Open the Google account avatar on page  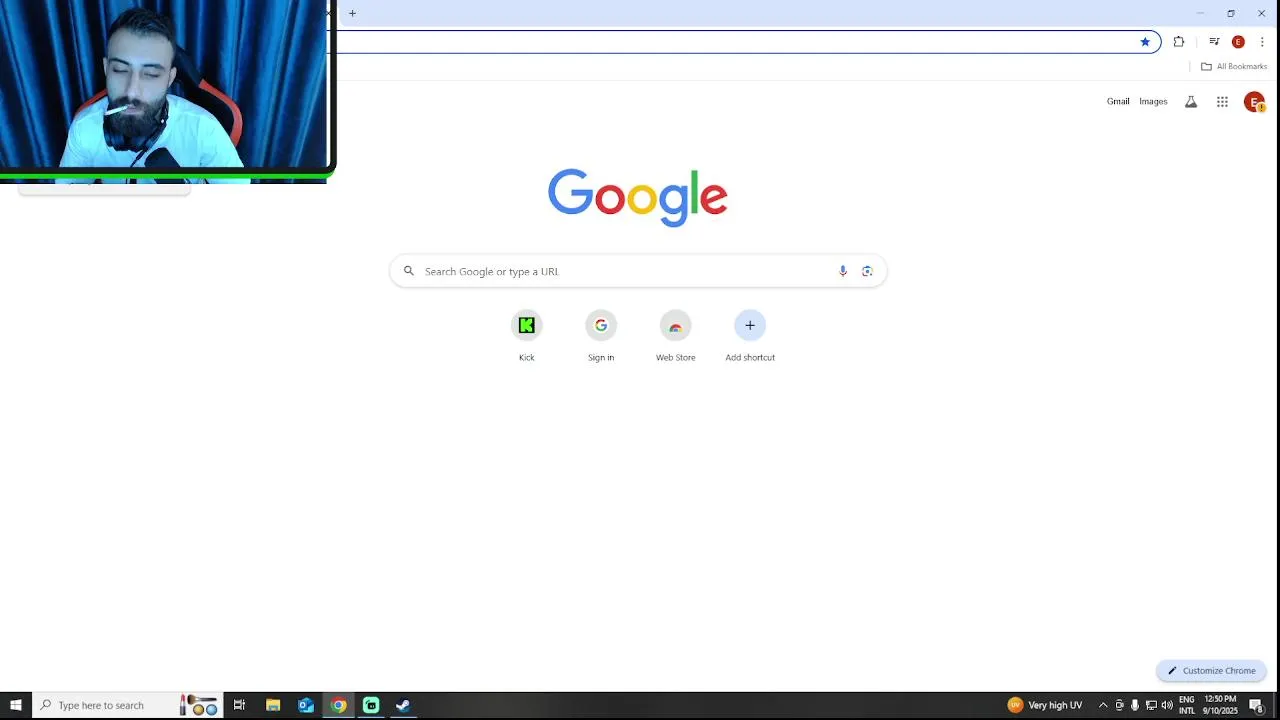pos(1254,102)
